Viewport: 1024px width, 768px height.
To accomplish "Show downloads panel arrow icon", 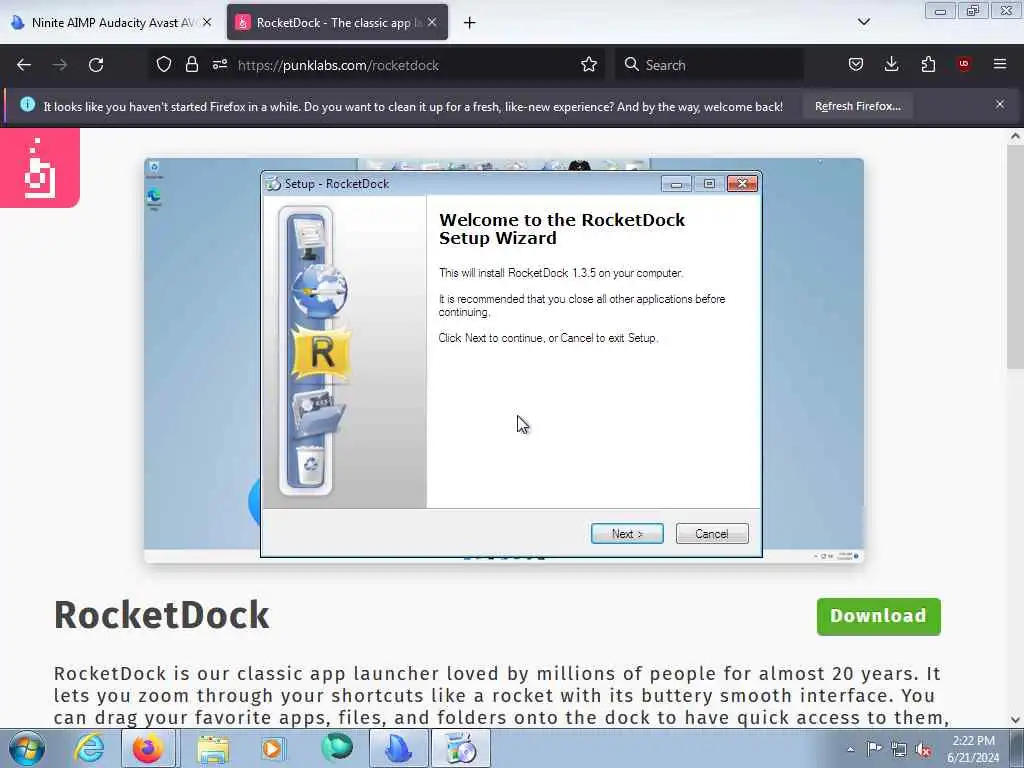I will [x=891, y=64].
